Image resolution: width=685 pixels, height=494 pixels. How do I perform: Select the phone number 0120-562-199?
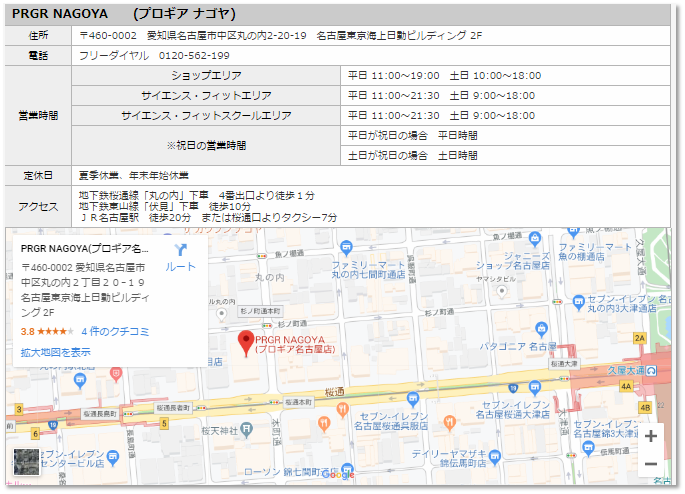[x=194, y=55]
